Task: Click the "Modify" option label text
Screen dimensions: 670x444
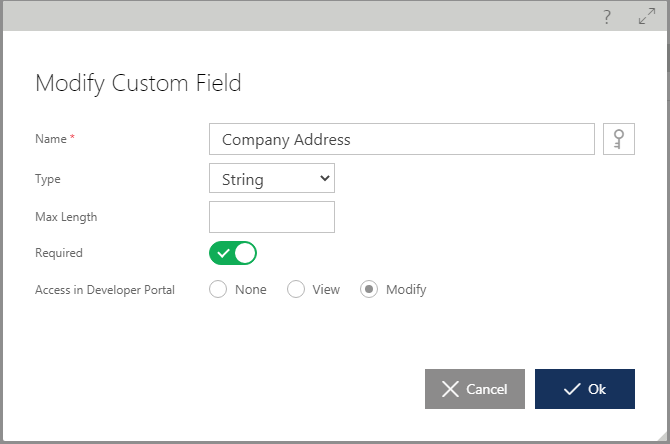Action: pos(406,289)
